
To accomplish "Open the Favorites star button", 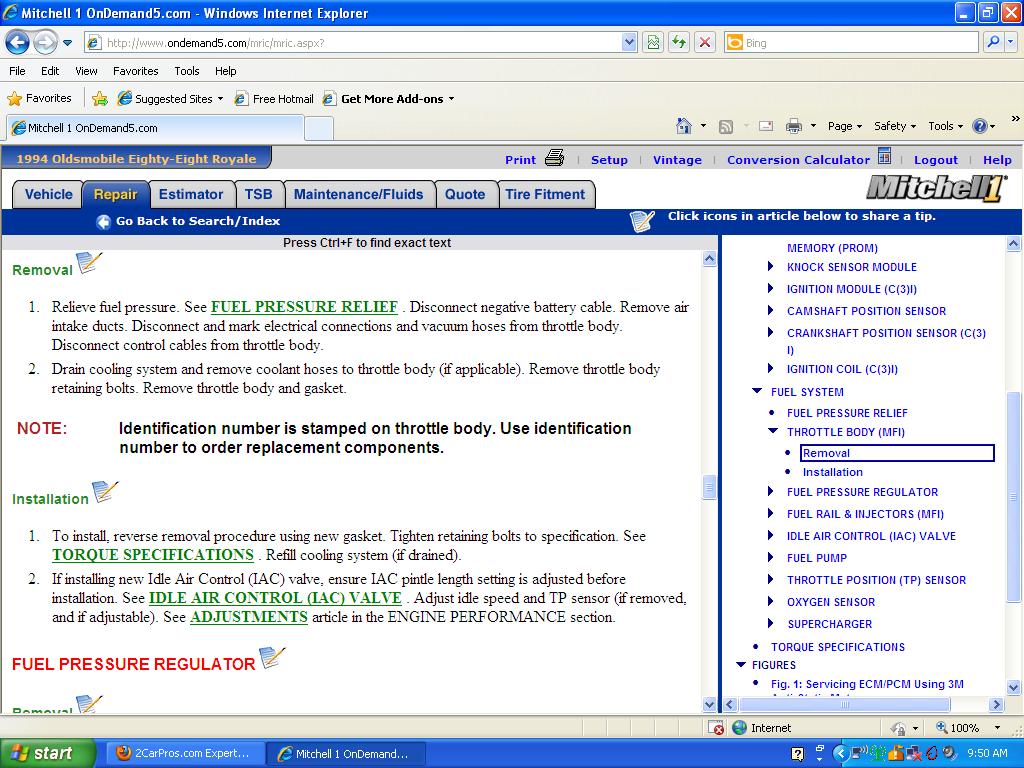I will coord(39,99).
